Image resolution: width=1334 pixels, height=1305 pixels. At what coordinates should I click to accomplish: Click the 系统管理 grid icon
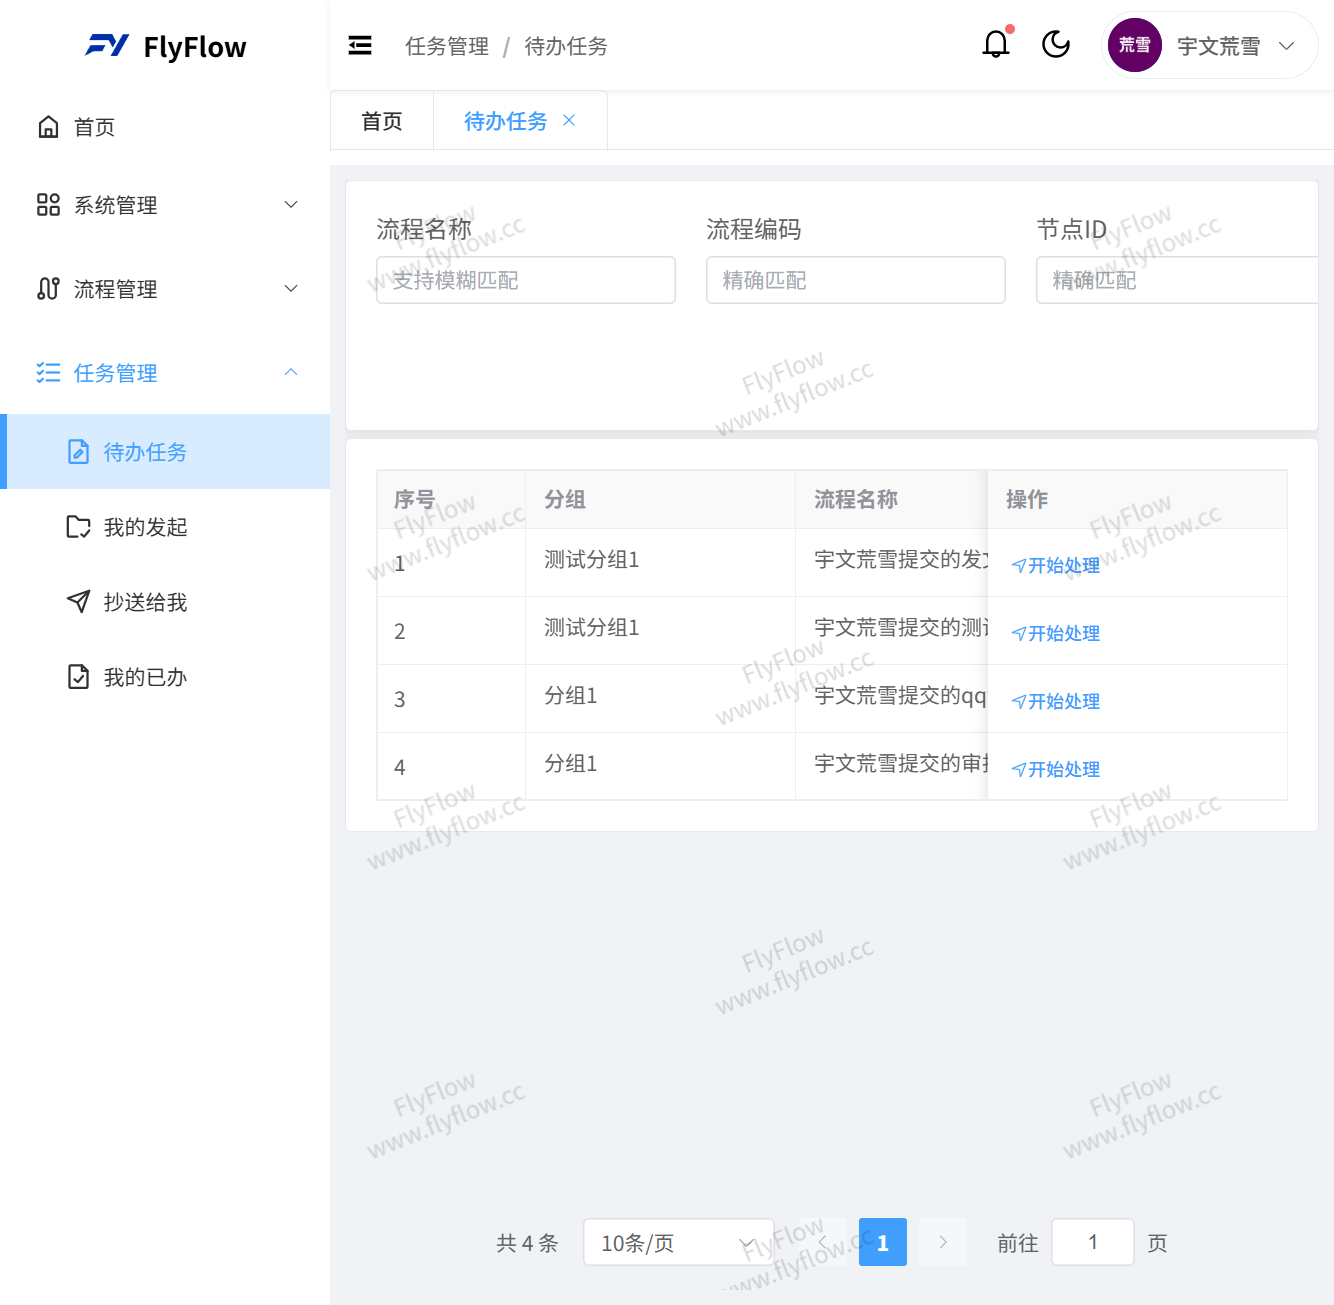48,205
